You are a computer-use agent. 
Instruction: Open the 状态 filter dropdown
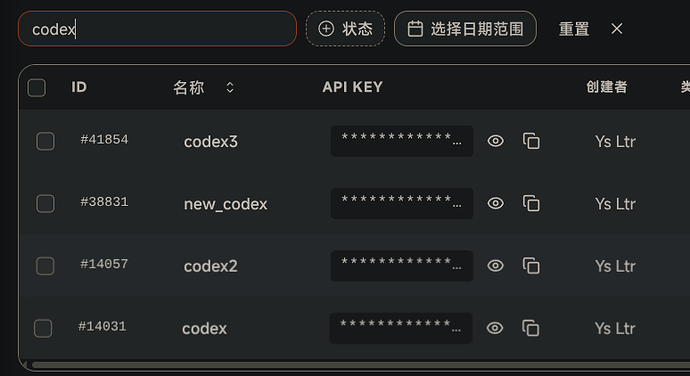(345, 29)
